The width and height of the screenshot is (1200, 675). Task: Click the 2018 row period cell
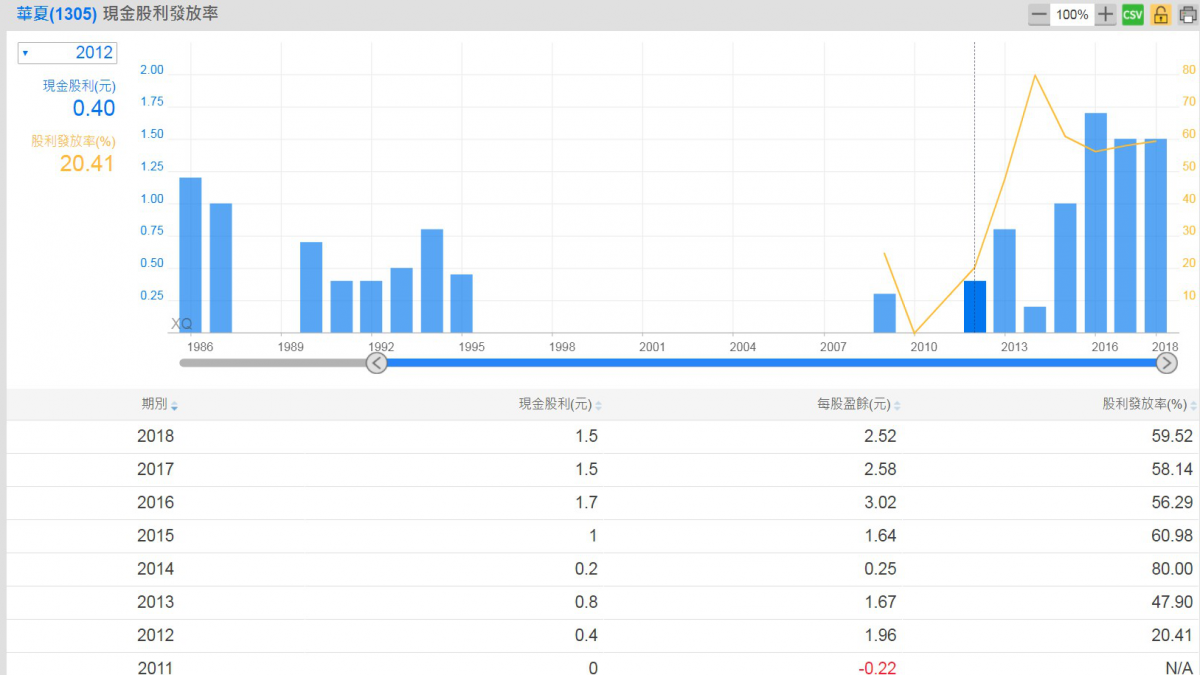coord(155,436)
